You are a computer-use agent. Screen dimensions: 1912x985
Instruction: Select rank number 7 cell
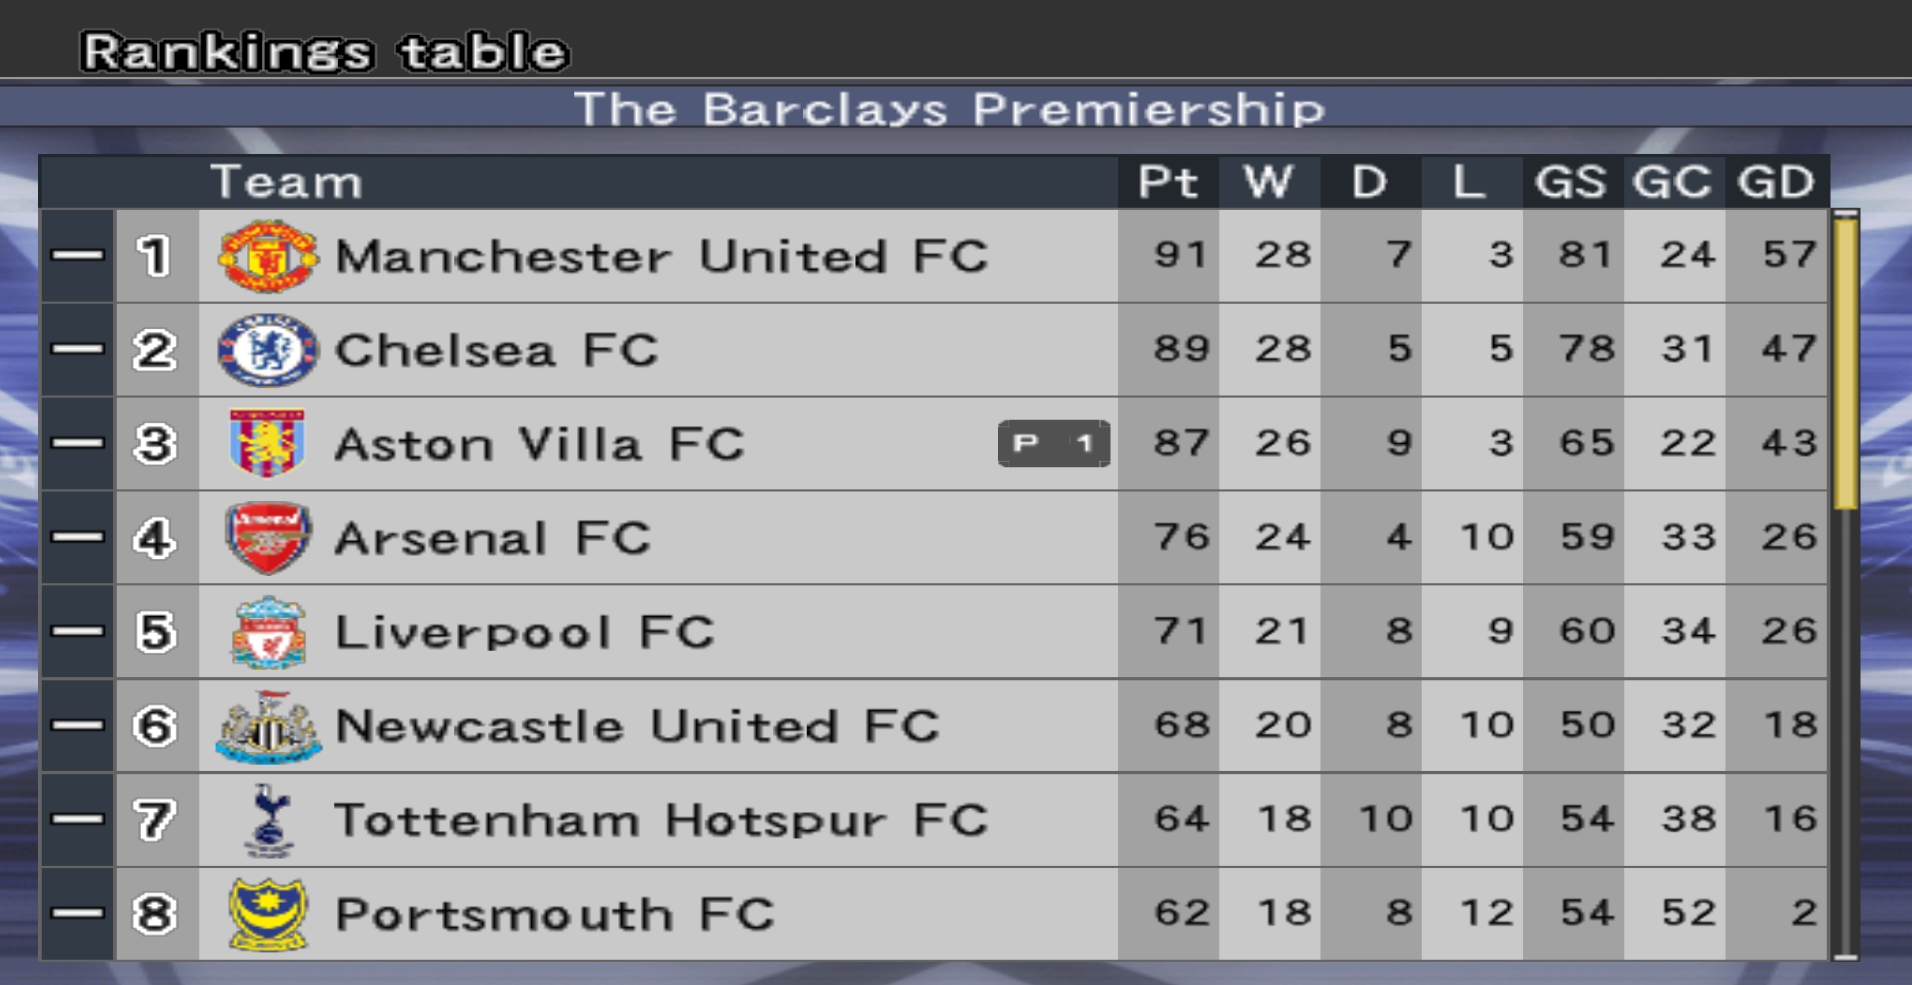click(155, 820)
